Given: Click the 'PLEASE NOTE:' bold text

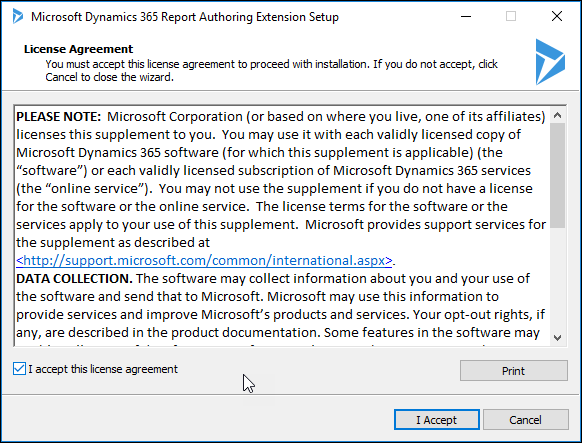Looking at the screenshot, I should pos(59,117).
